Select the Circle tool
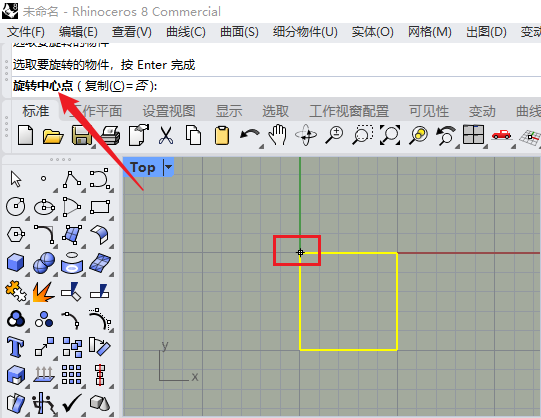Image resolution: width=541 pixels, height=418 pixels. click(x=16, y=207)
